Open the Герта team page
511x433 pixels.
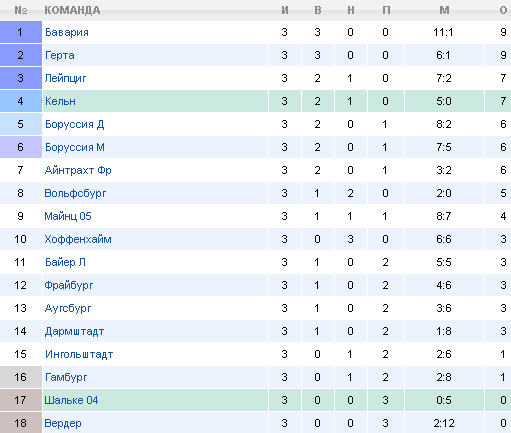[x=60, y=55]
